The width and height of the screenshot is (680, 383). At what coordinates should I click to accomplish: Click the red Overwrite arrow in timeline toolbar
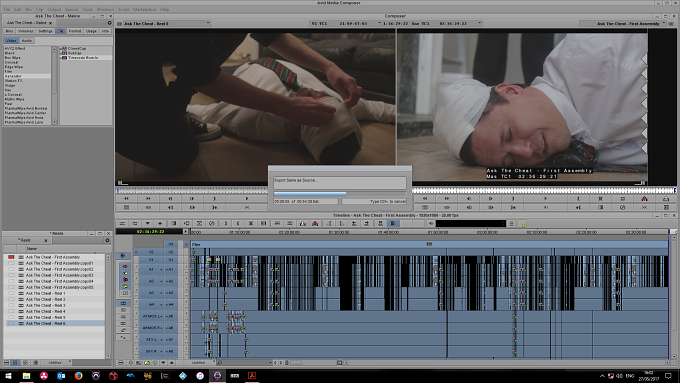point(315,223)
